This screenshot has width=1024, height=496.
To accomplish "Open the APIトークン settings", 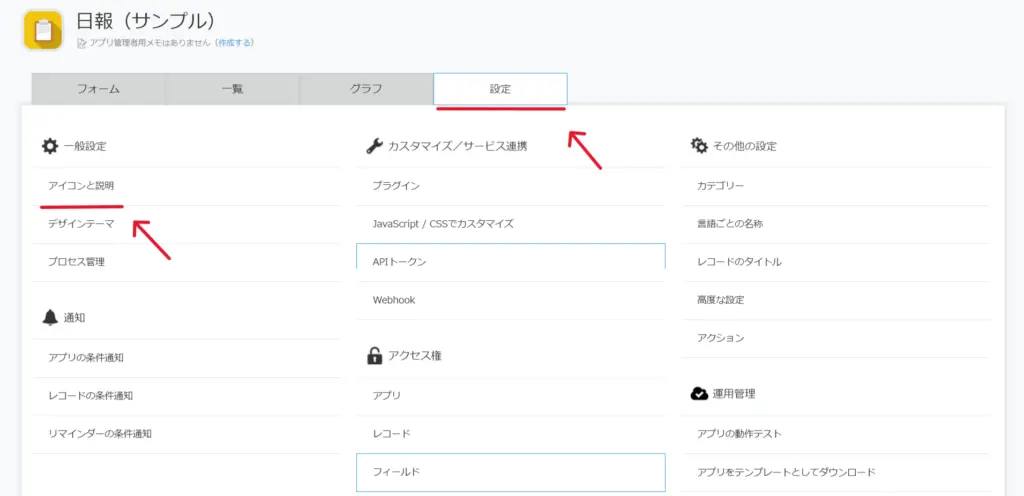I will [399, 262].
